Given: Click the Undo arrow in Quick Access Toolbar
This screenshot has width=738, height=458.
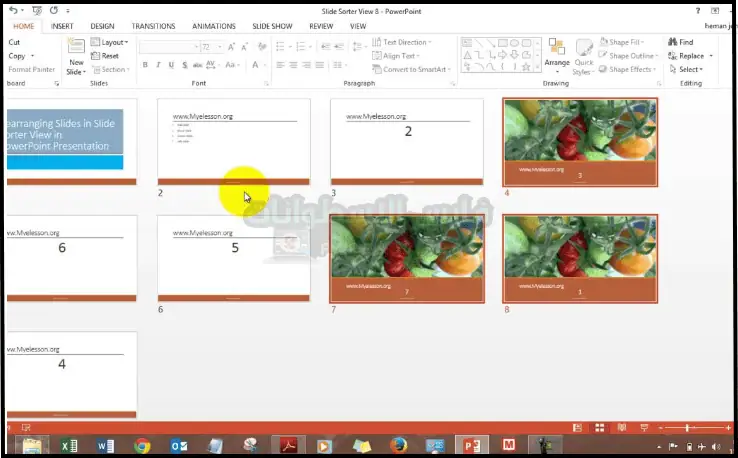Looking at the screenshot, I should 12,10.
